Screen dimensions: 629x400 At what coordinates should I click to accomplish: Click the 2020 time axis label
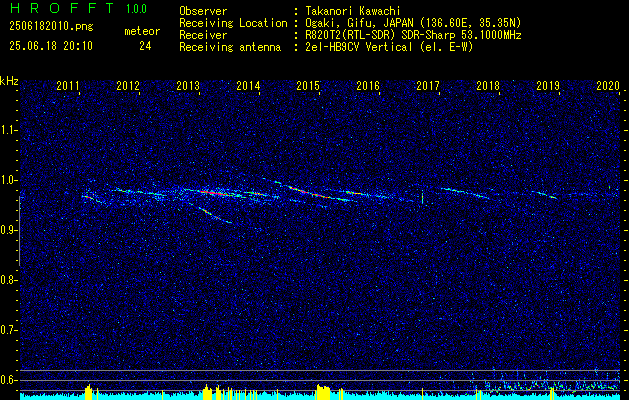click(608, 85)
